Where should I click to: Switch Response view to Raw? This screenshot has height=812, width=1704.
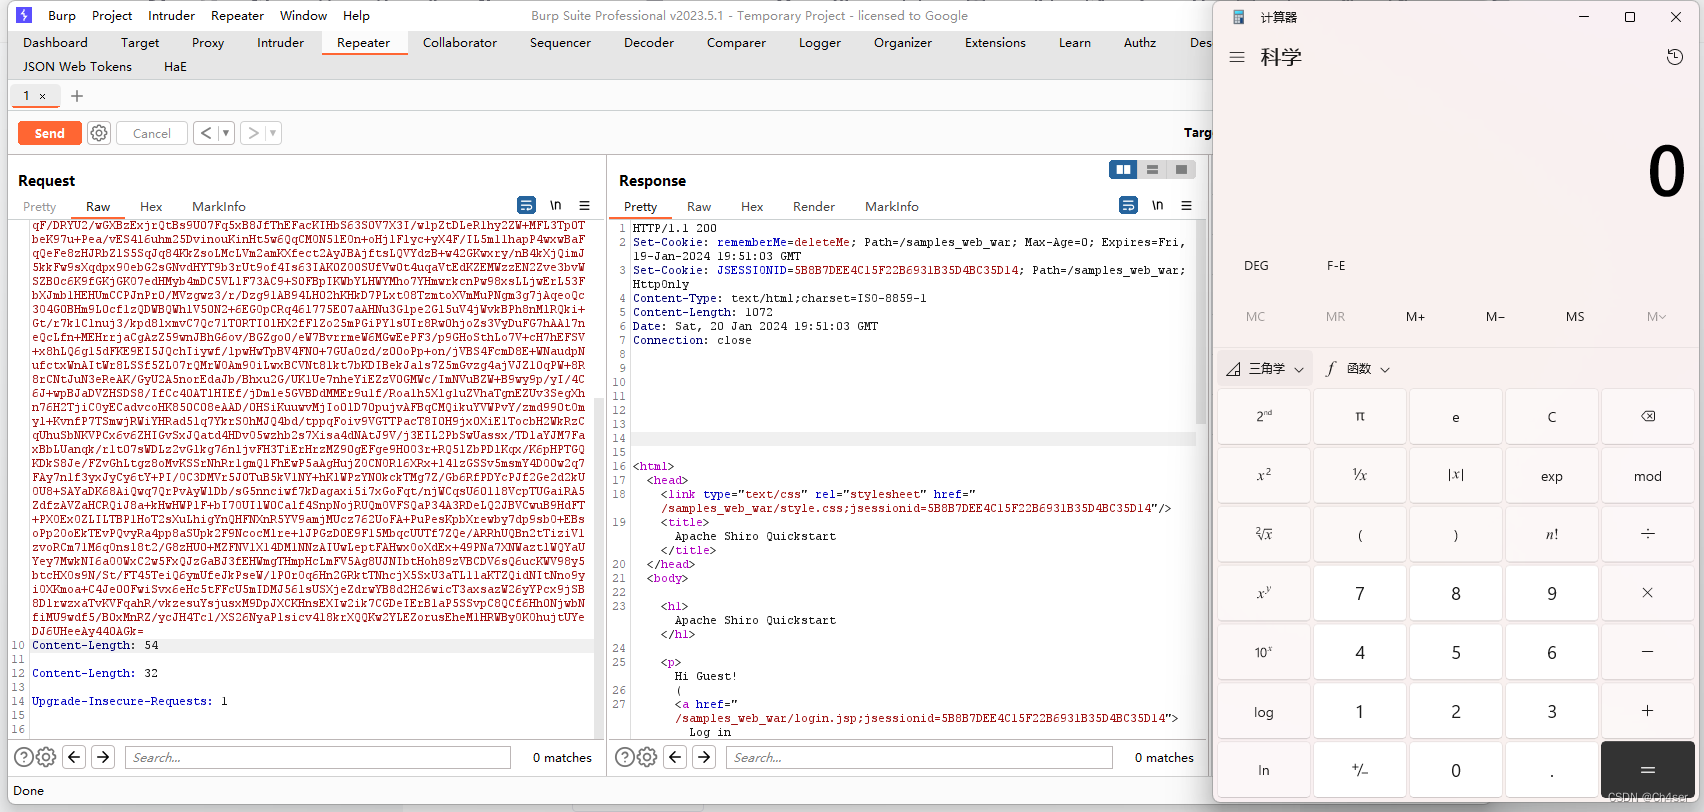(x=699, y=207)
